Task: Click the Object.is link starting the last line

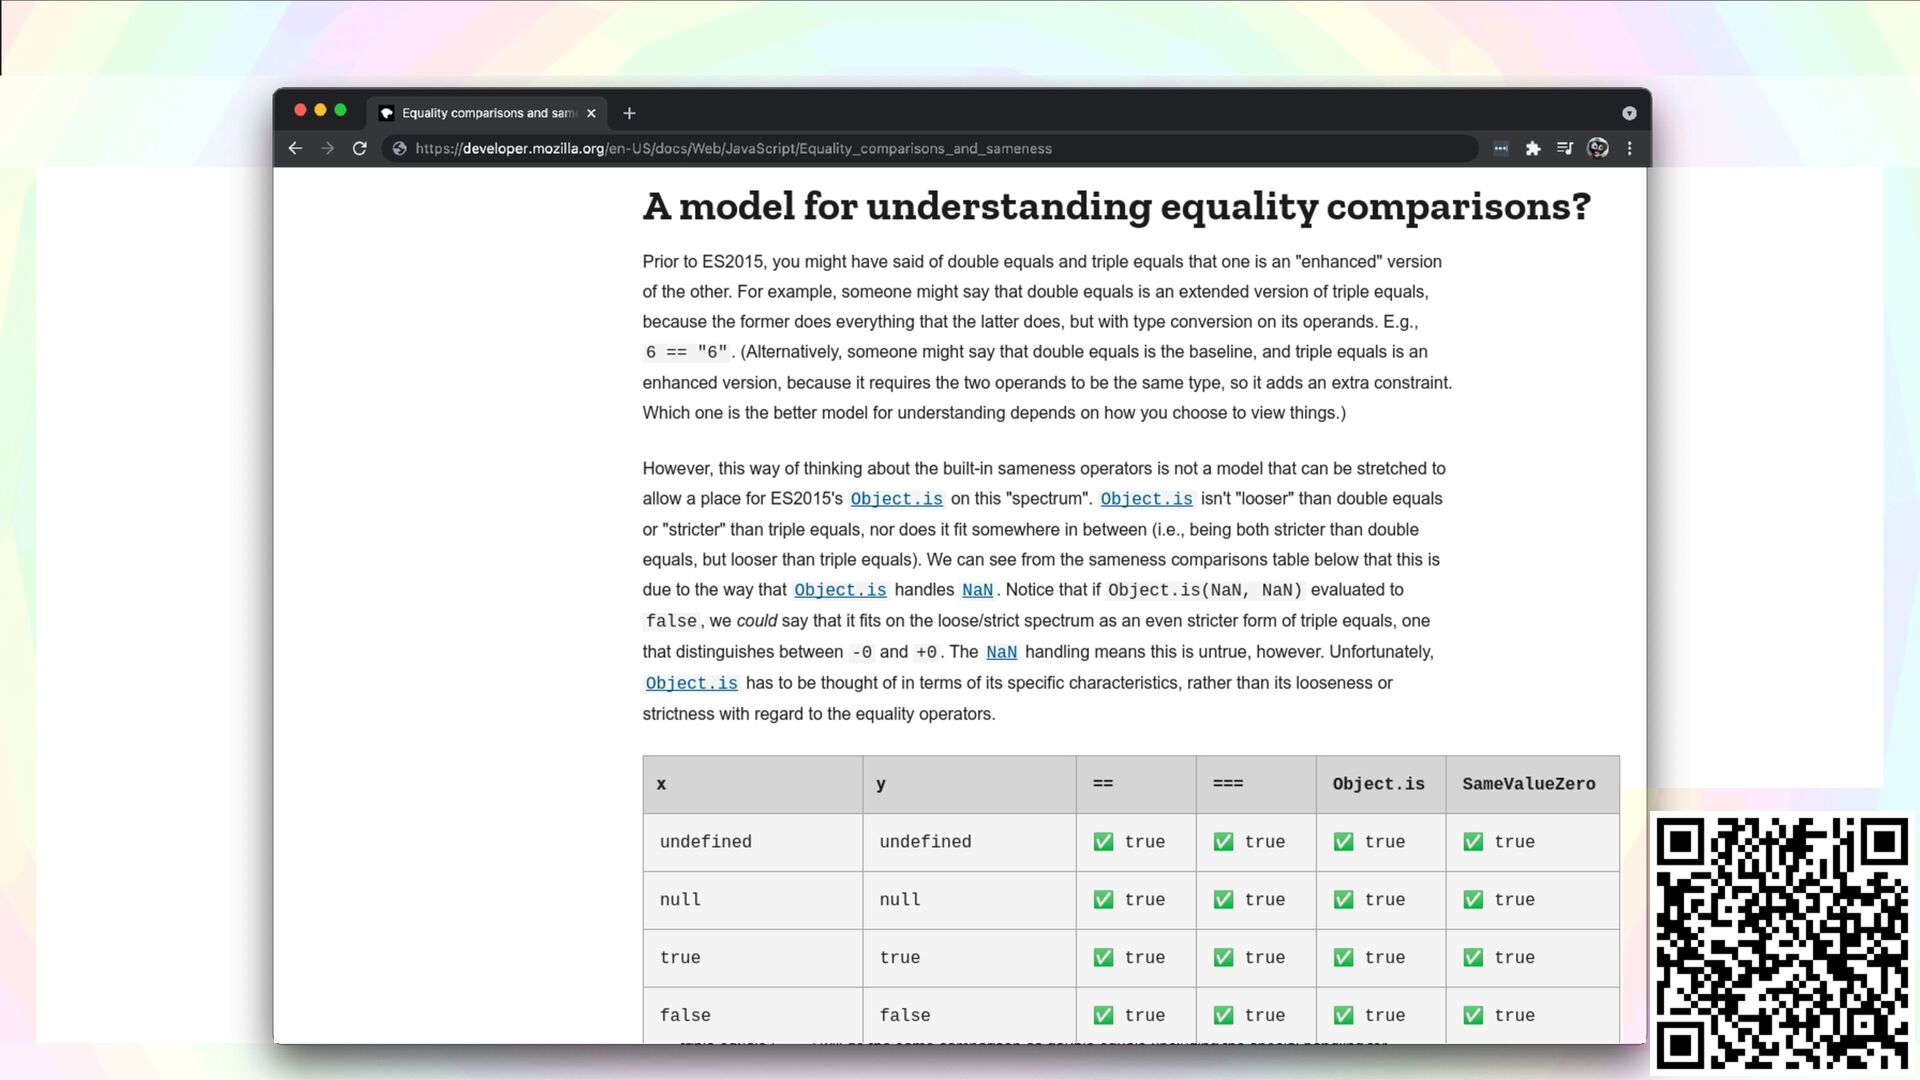Action: click(691, 683)
